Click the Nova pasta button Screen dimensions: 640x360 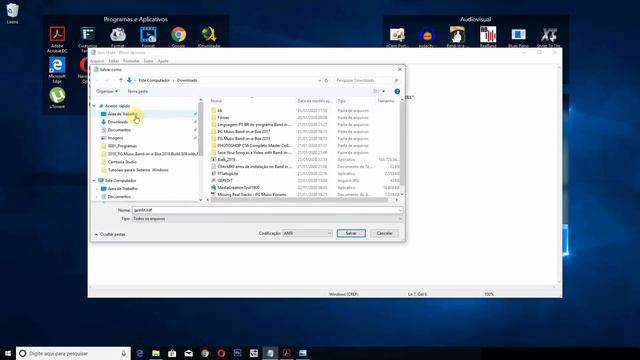coord(138,91)
